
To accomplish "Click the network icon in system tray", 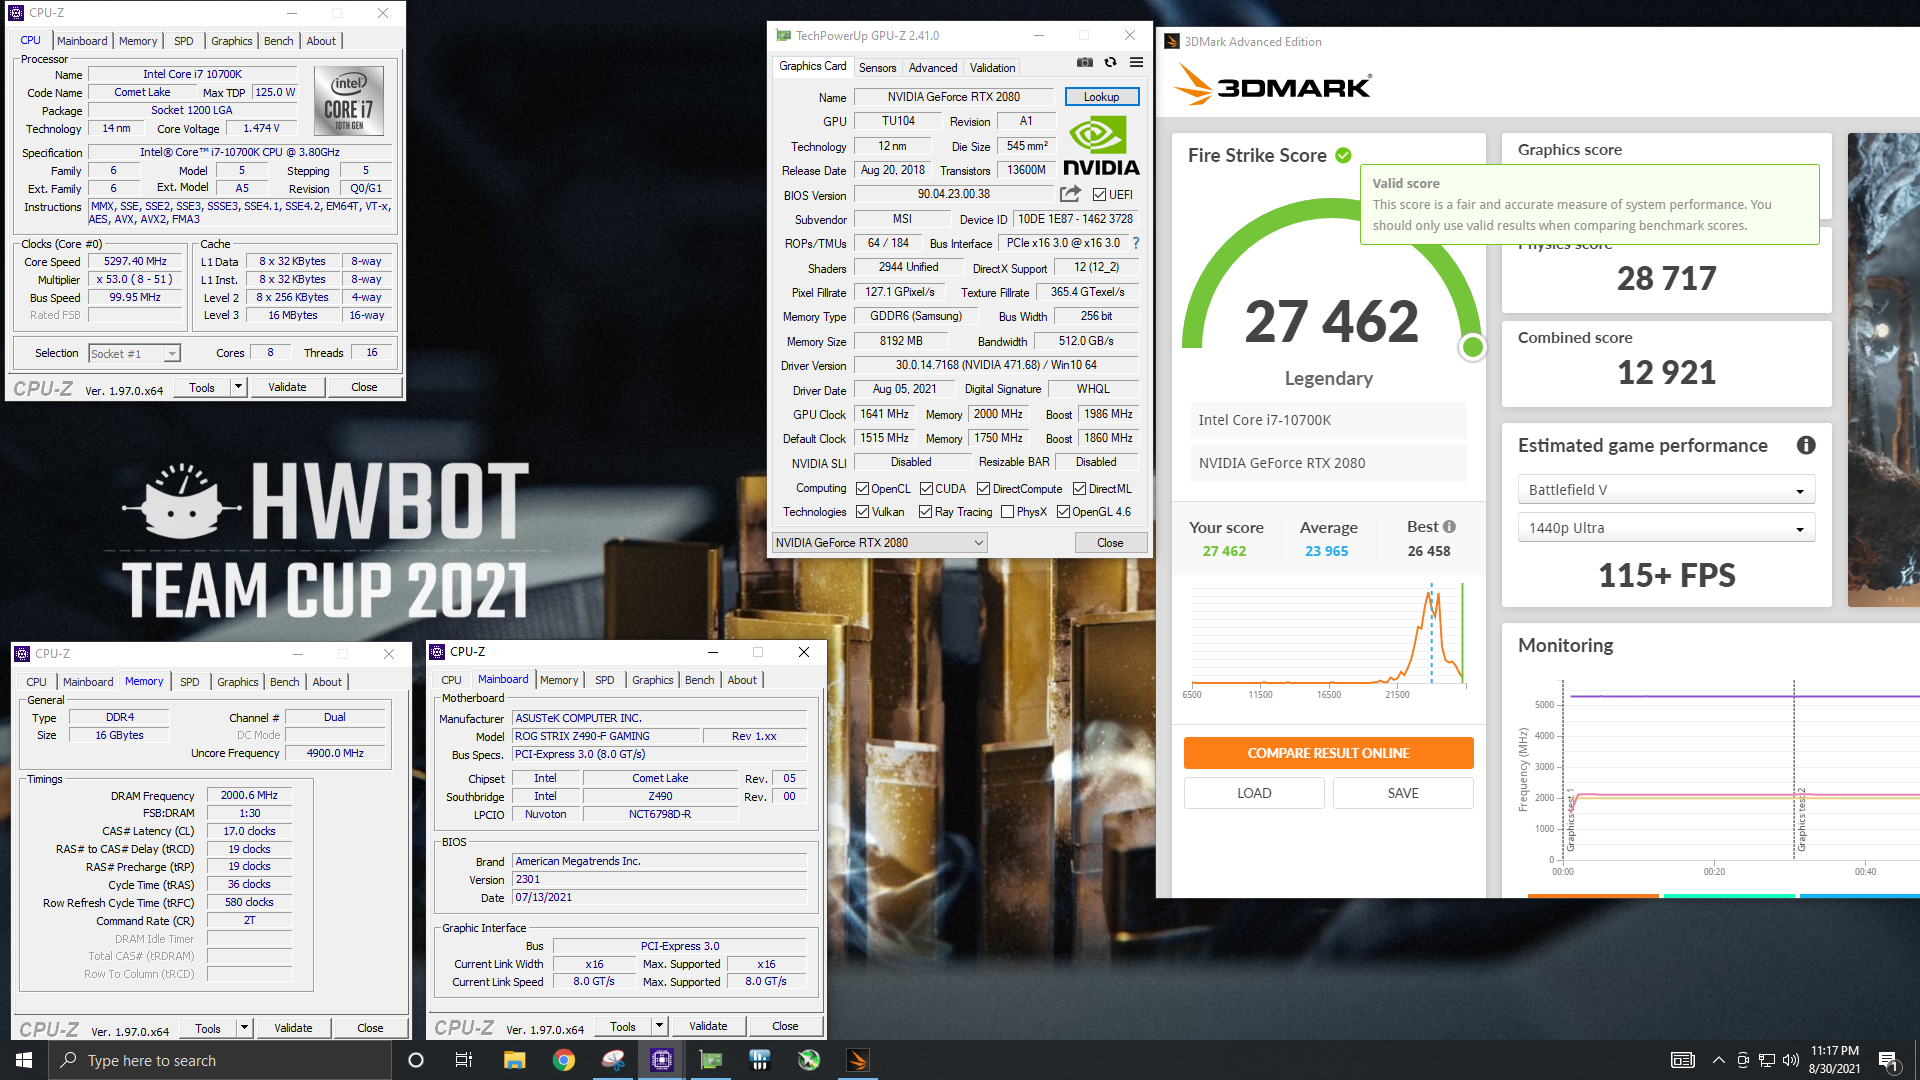I will (1767, 1060).
